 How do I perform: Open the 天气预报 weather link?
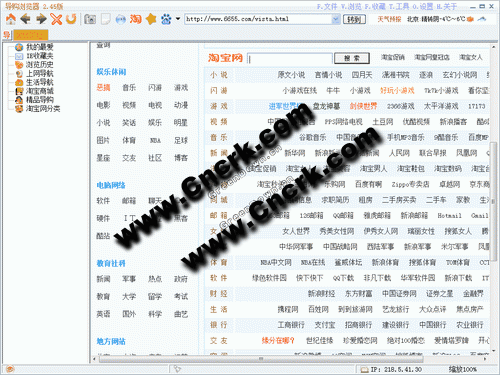point(389,19)
